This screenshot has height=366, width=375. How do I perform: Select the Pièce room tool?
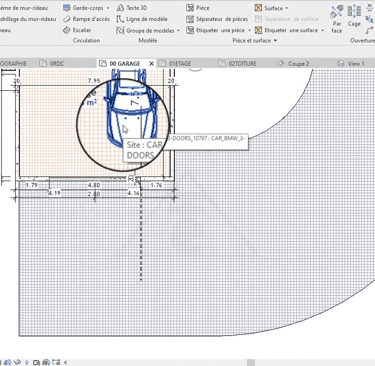[198, 8]
